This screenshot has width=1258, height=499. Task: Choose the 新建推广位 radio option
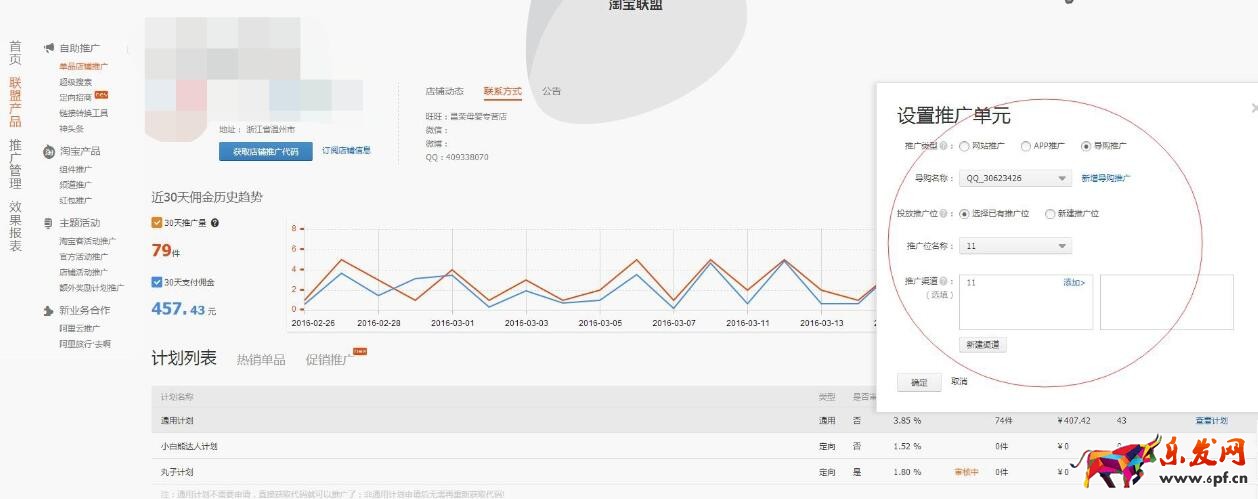pyautogui.click(x=1049, y=214)
